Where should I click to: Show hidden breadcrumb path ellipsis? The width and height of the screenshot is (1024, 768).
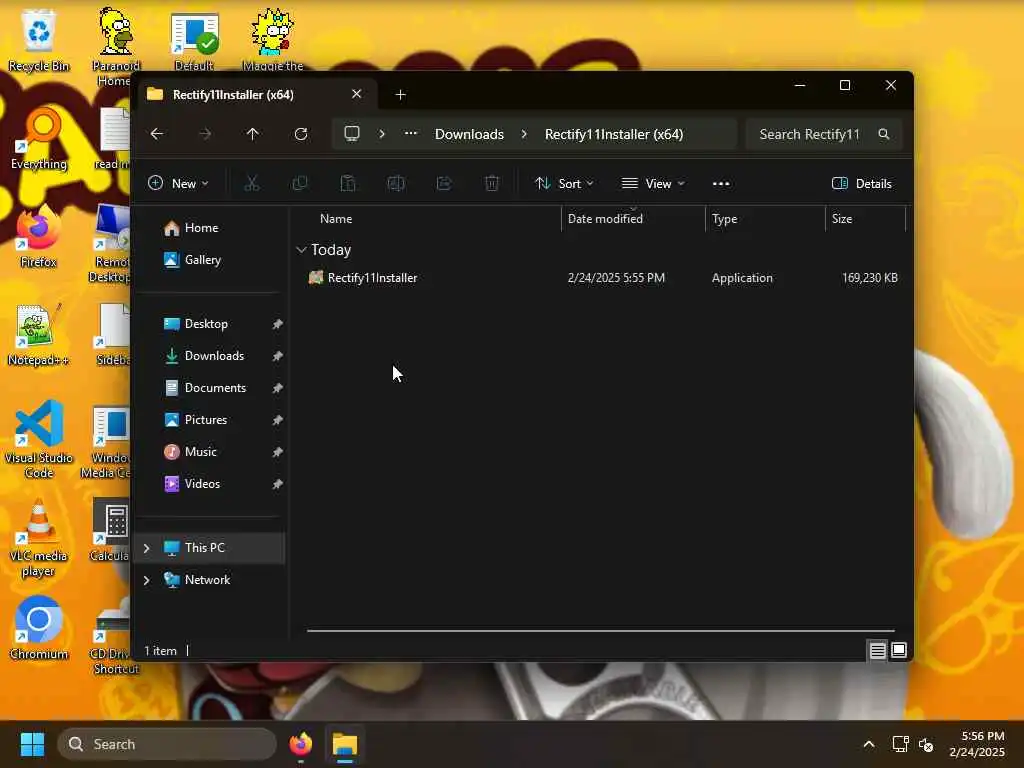tap(411, 133)
